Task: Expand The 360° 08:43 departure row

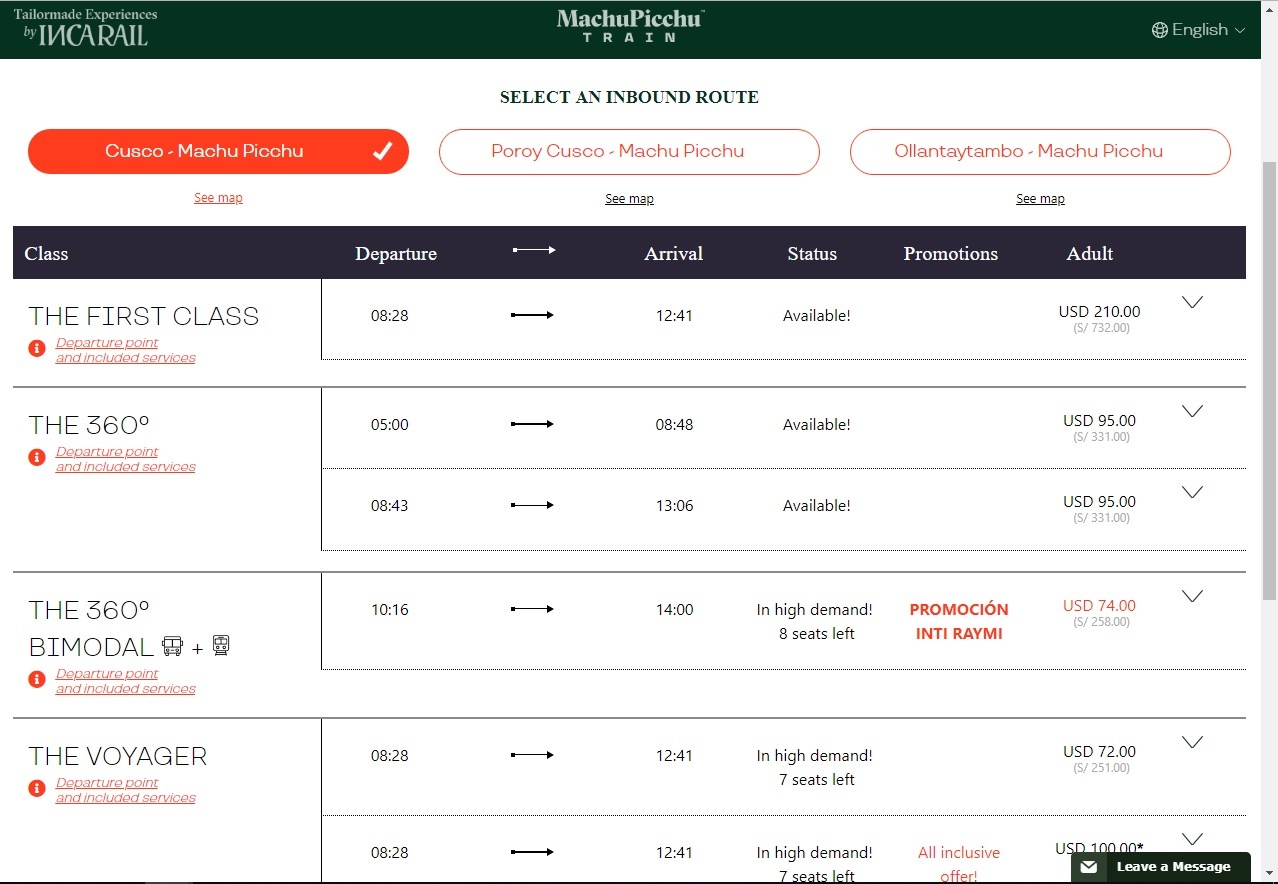Action: pyautogui.click(x=1192, y=492)
